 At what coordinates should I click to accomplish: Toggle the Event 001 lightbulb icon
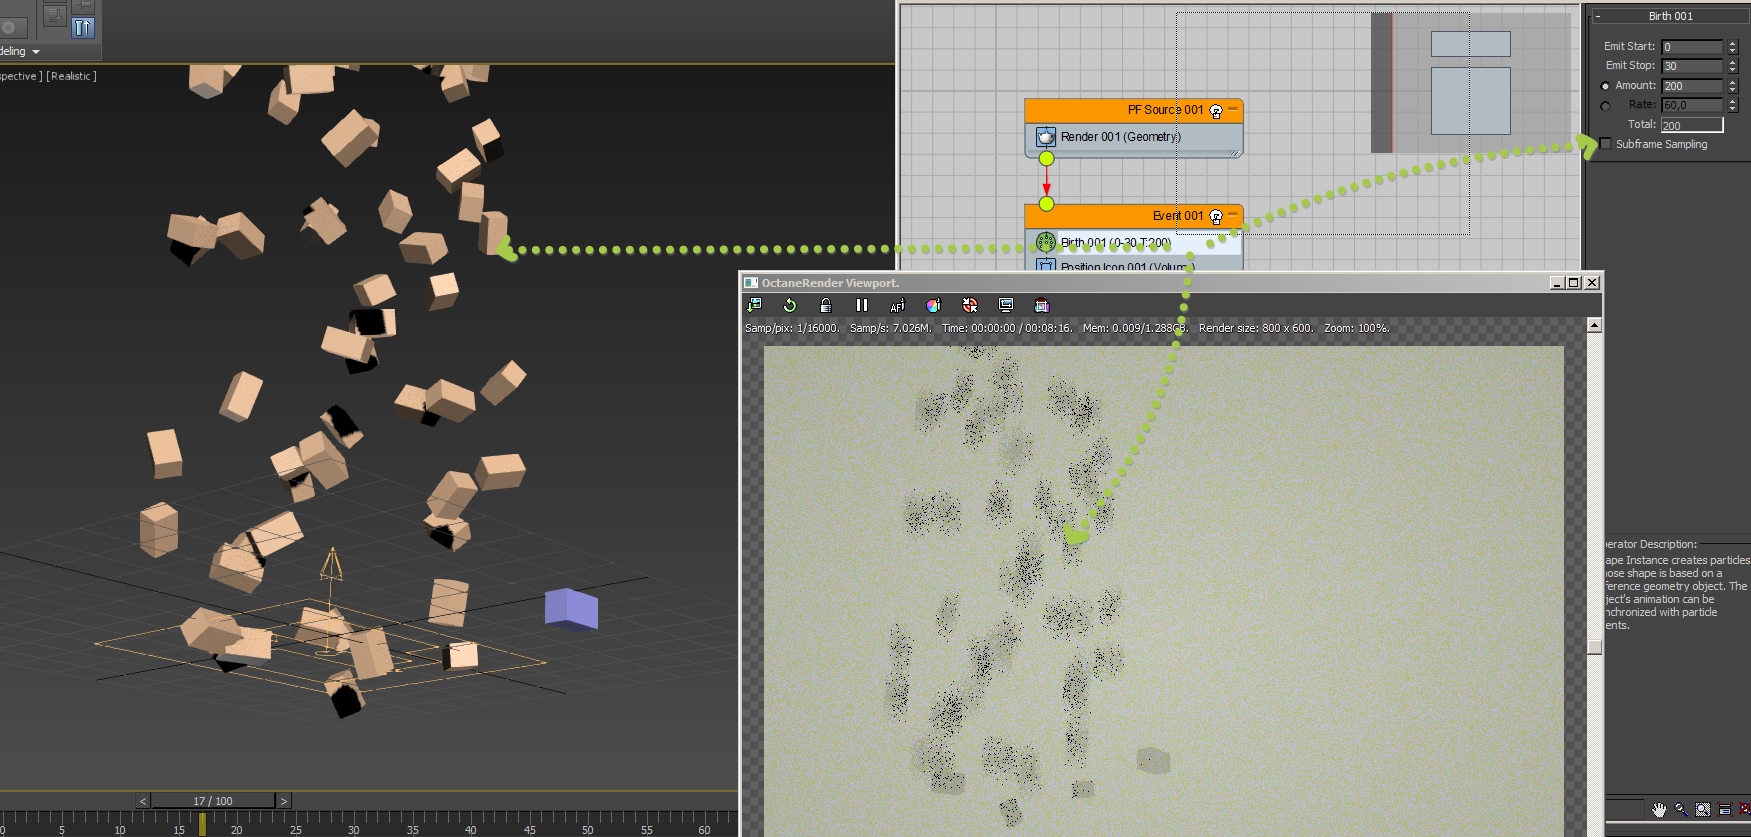[1216, 217]
